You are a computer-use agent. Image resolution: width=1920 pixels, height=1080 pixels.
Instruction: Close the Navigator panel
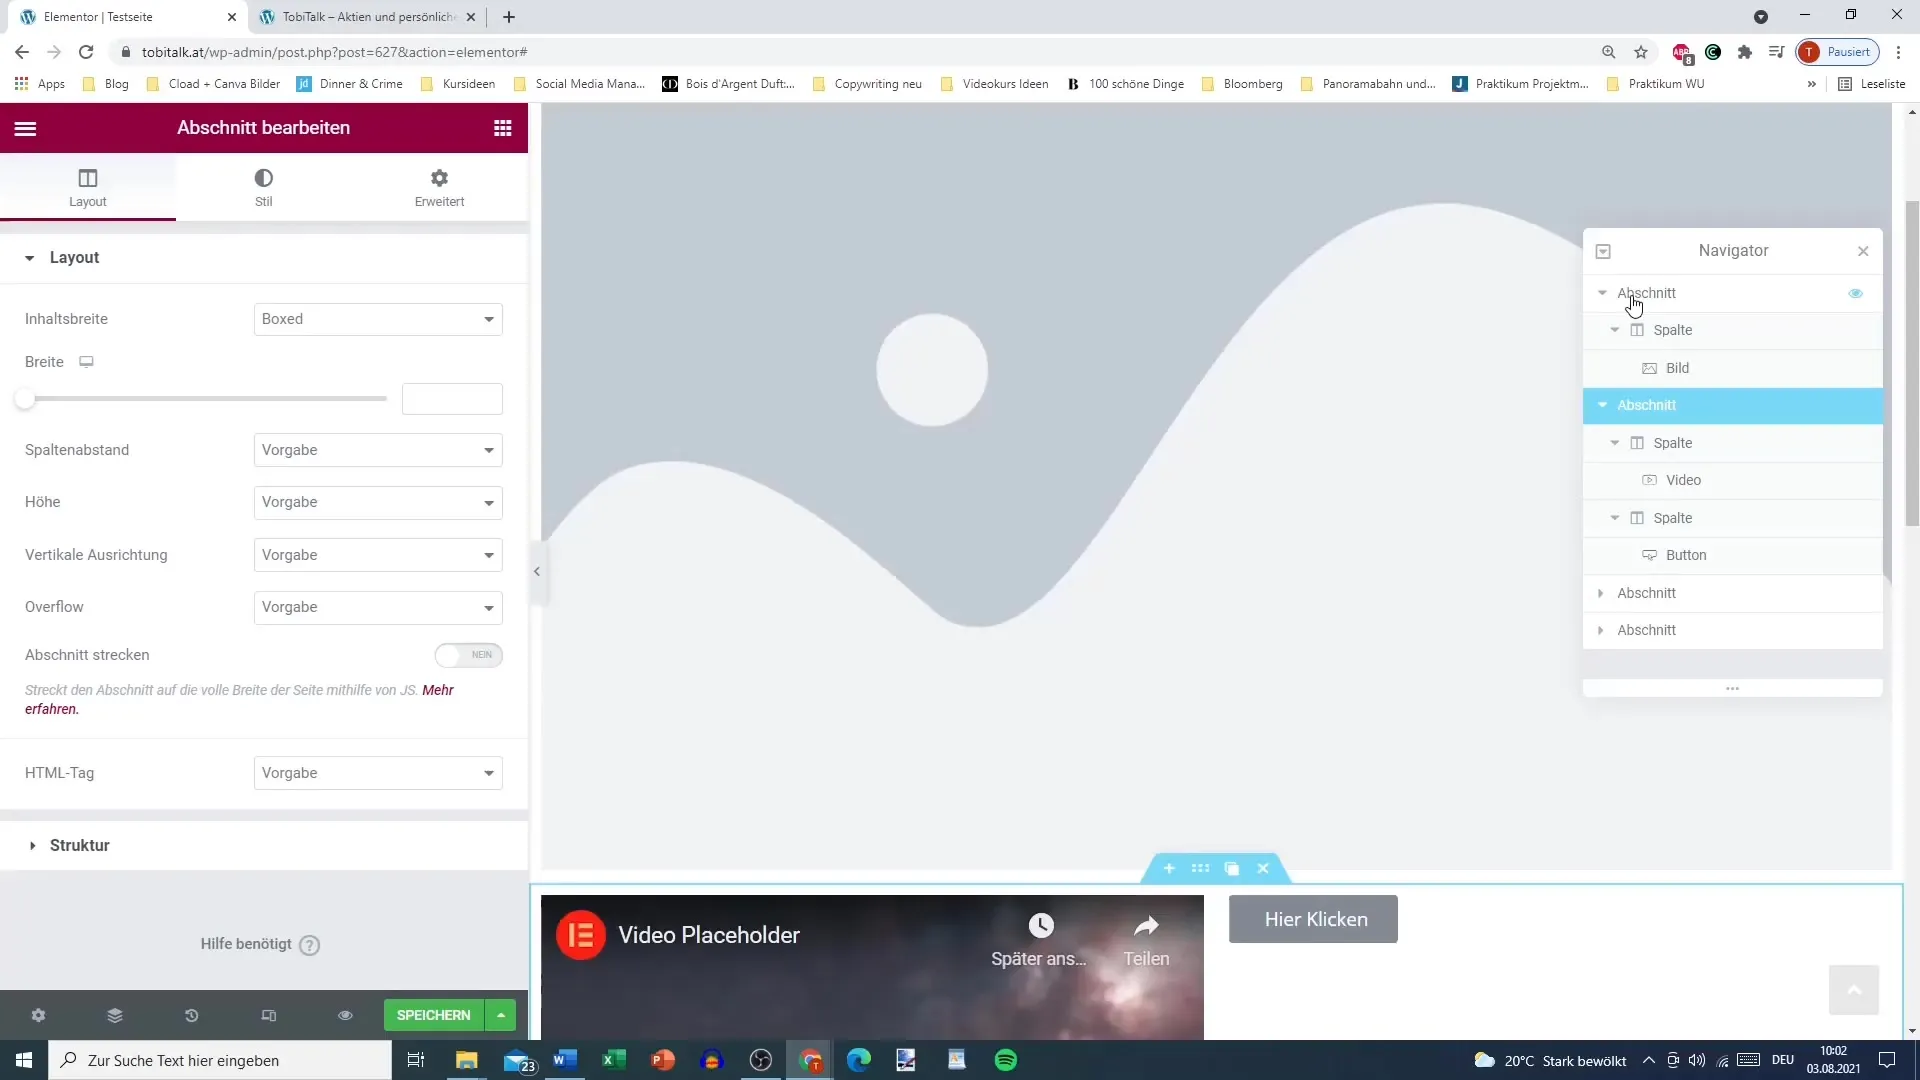tap(1863, 251)
